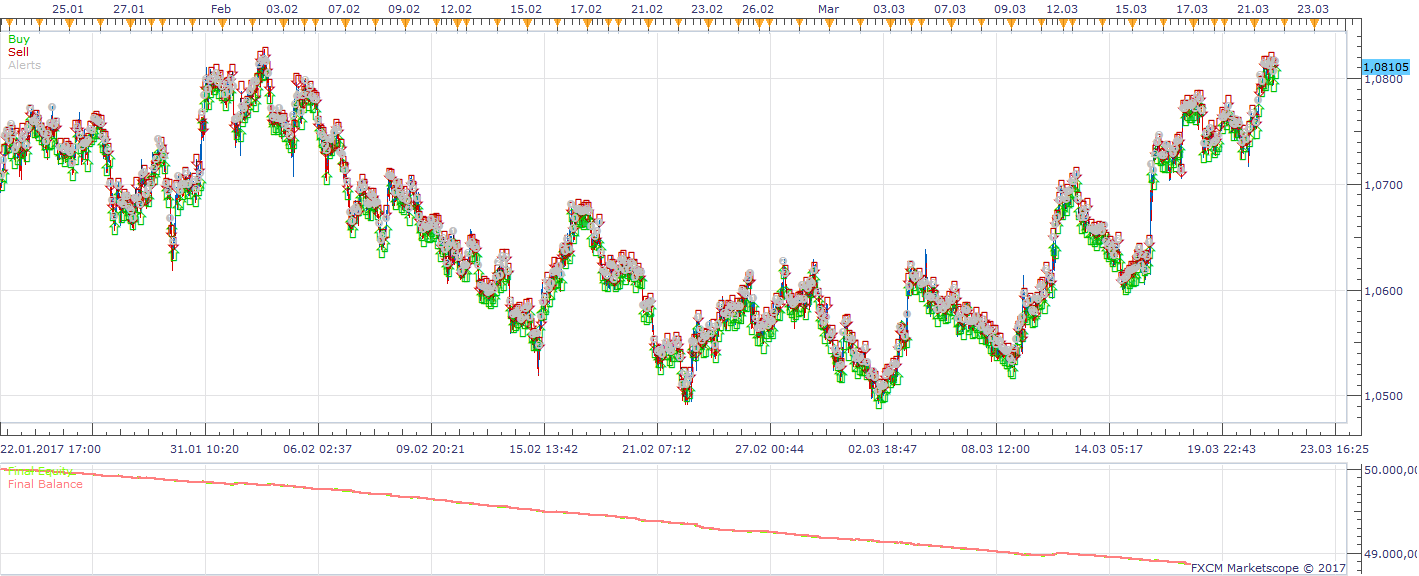Screen dimensions: 1419x576
Task: Click the gray Alerts legend label
Action: (x=24, y=65)
